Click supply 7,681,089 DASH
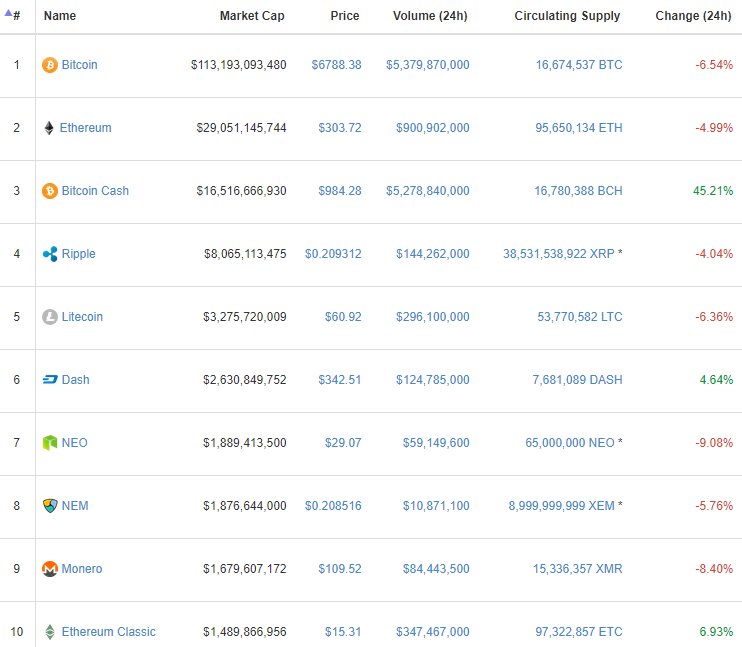The width and height of the screenshot is (742, 647). click(x=577, y=380)
